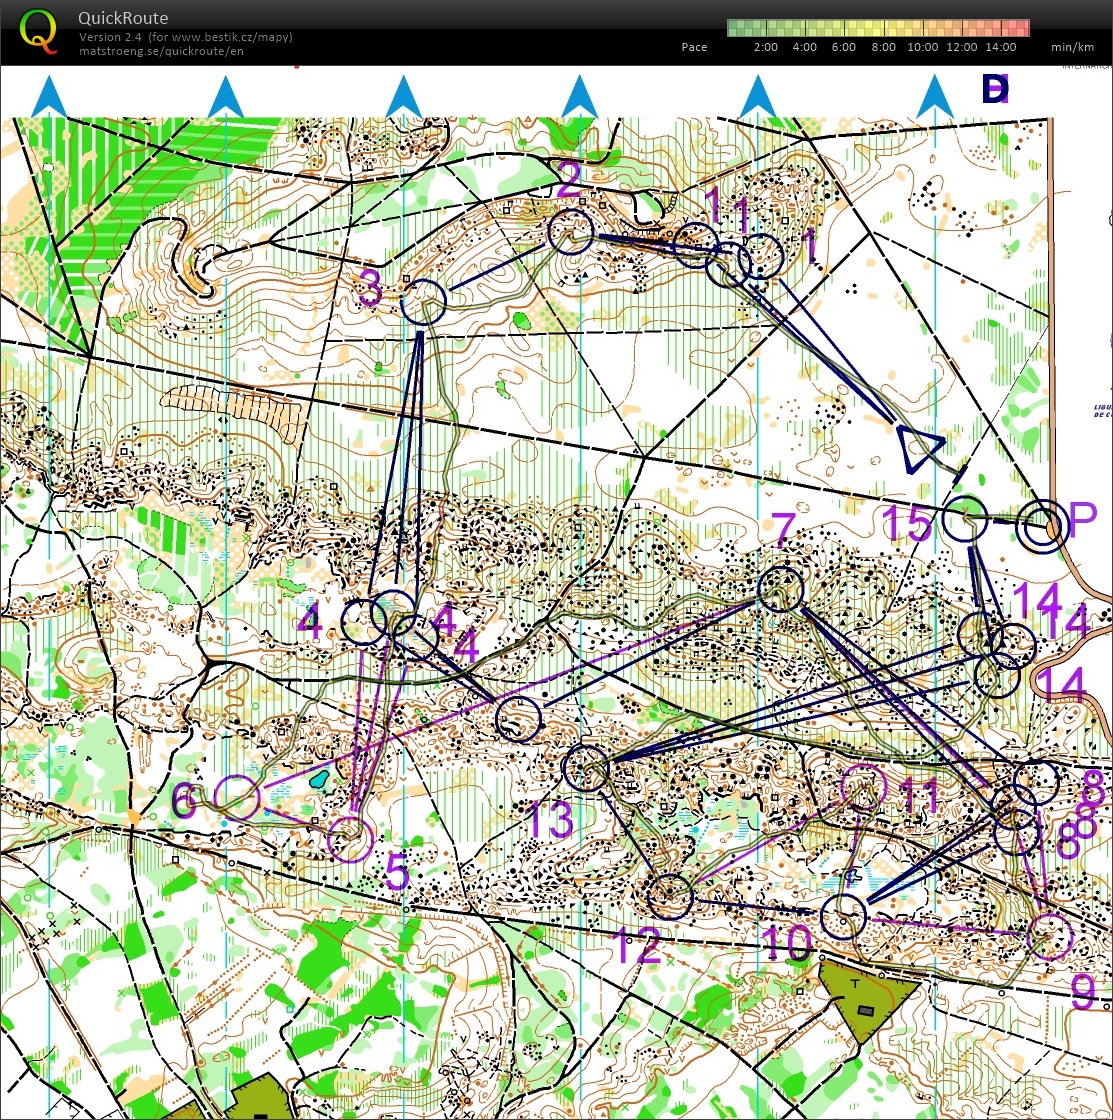Select control circle number 13
1113x1120 pixels.
pos(584,768)
